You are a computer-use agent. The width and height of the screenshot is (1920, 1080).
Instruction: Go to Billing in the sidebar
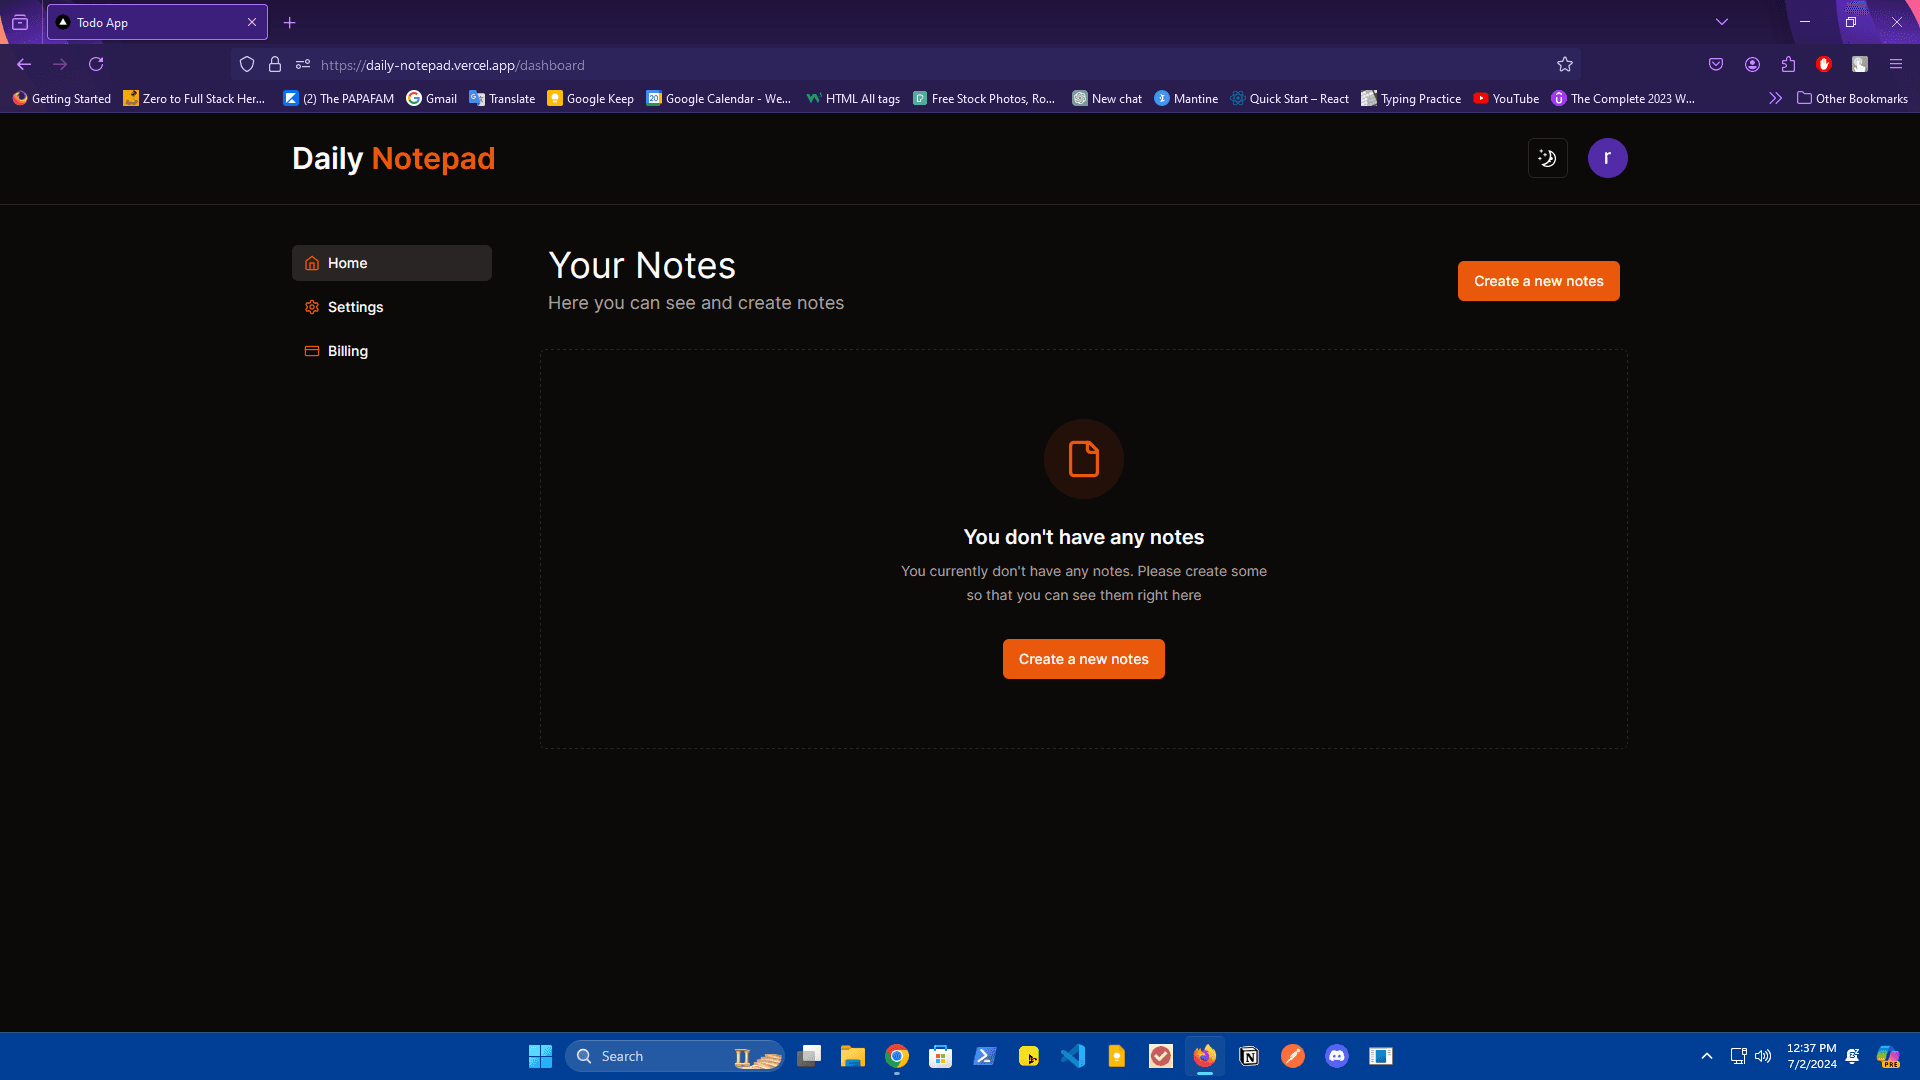click(347, 351)
